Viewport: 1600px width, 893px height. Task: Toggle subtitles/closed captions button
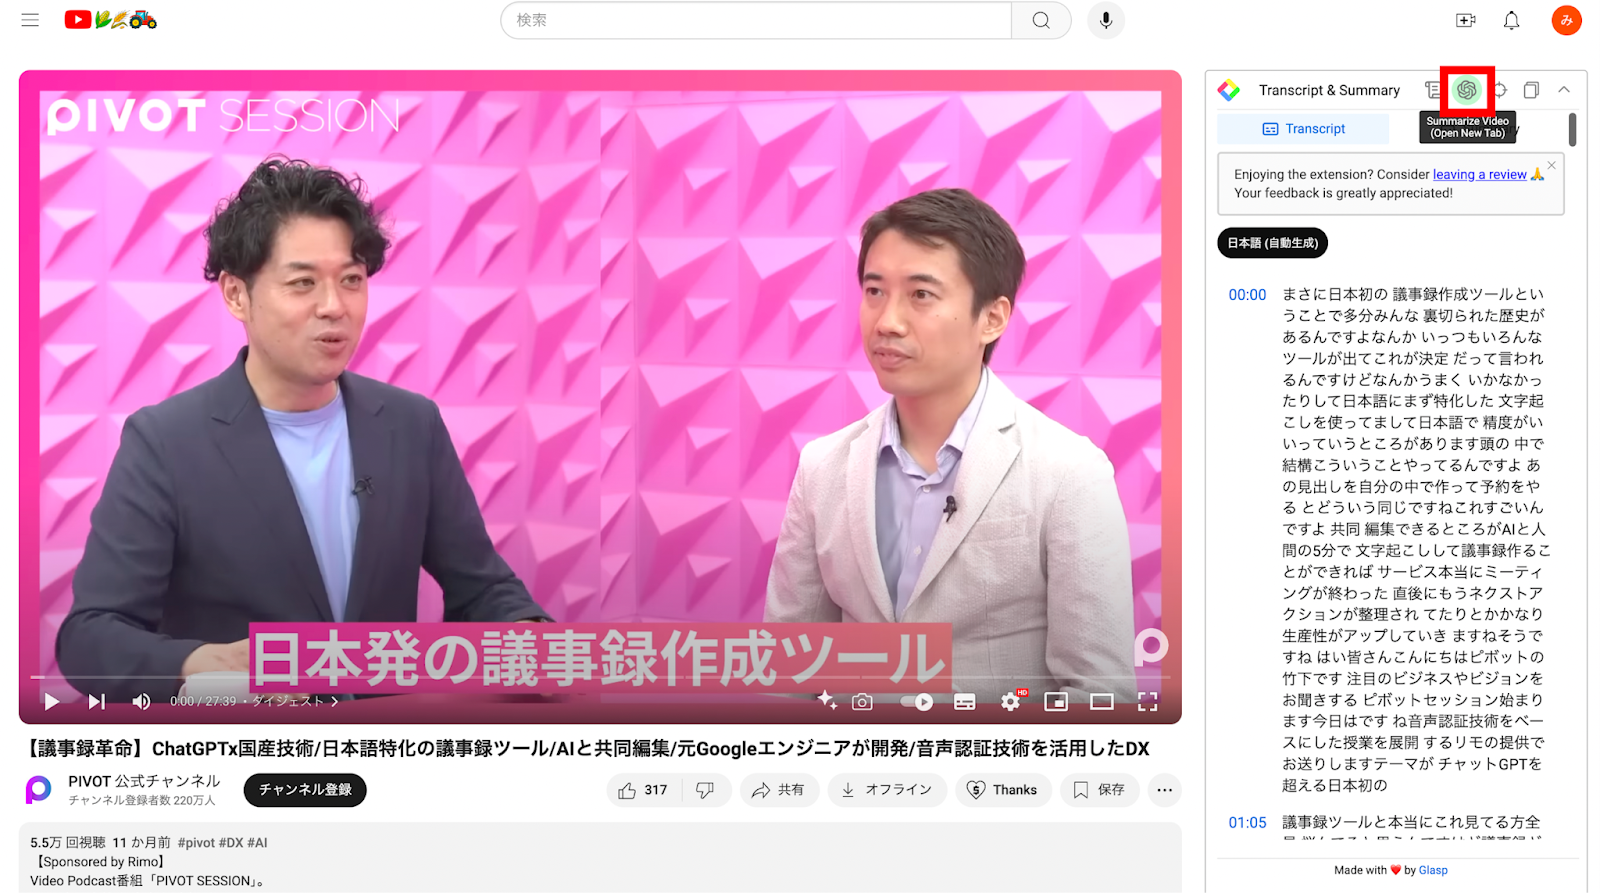click(964, 702)
